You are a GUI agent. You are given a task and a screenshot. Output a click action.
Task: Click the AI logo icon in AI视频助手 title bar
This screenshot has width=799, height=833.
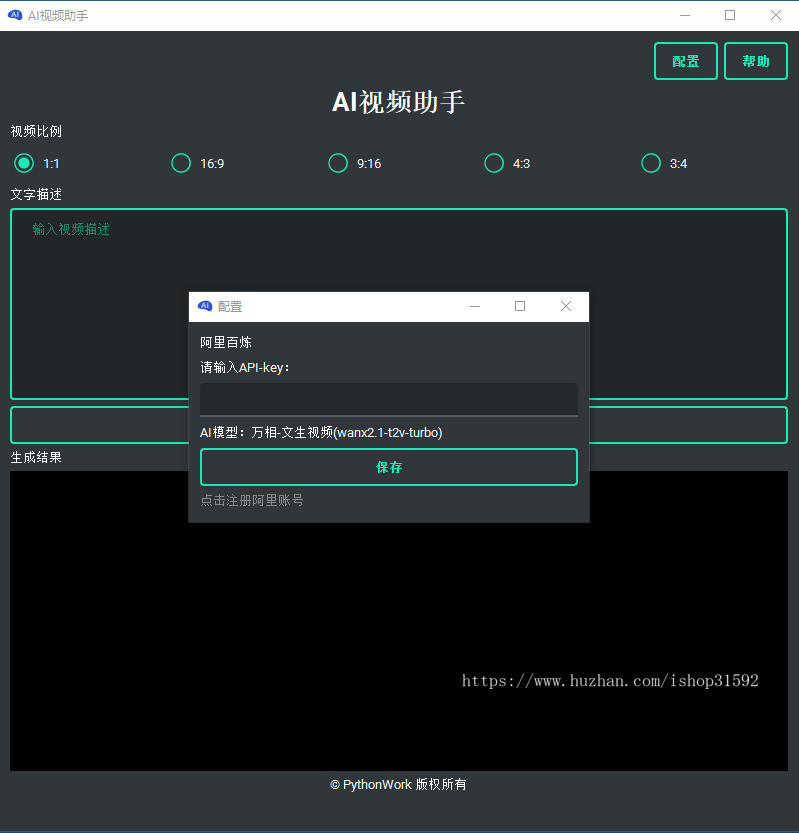click(x=15, y=15)
